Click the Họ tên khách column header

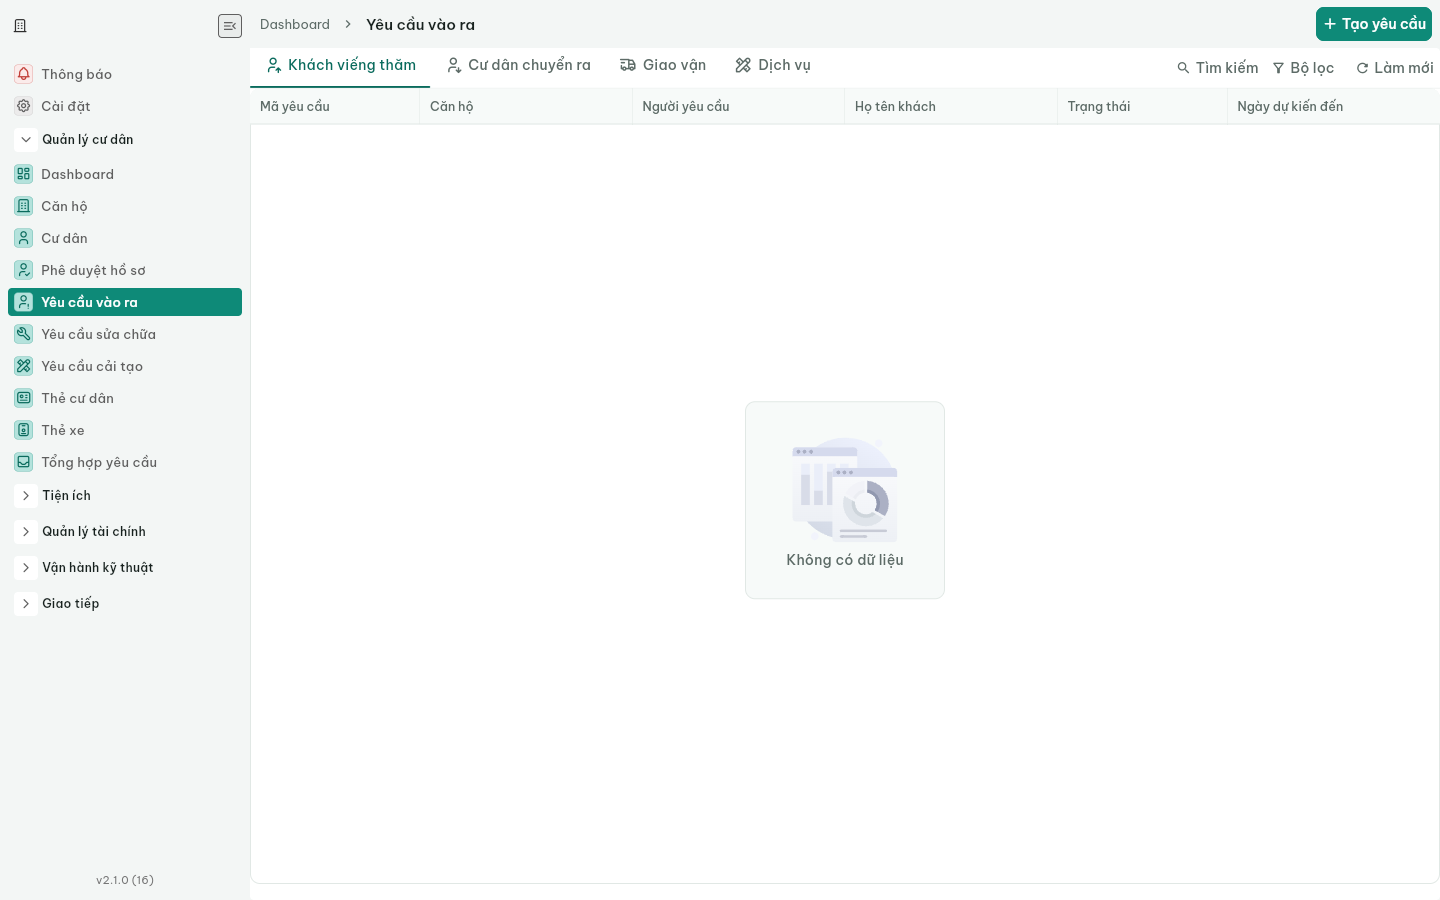point(951,106)
